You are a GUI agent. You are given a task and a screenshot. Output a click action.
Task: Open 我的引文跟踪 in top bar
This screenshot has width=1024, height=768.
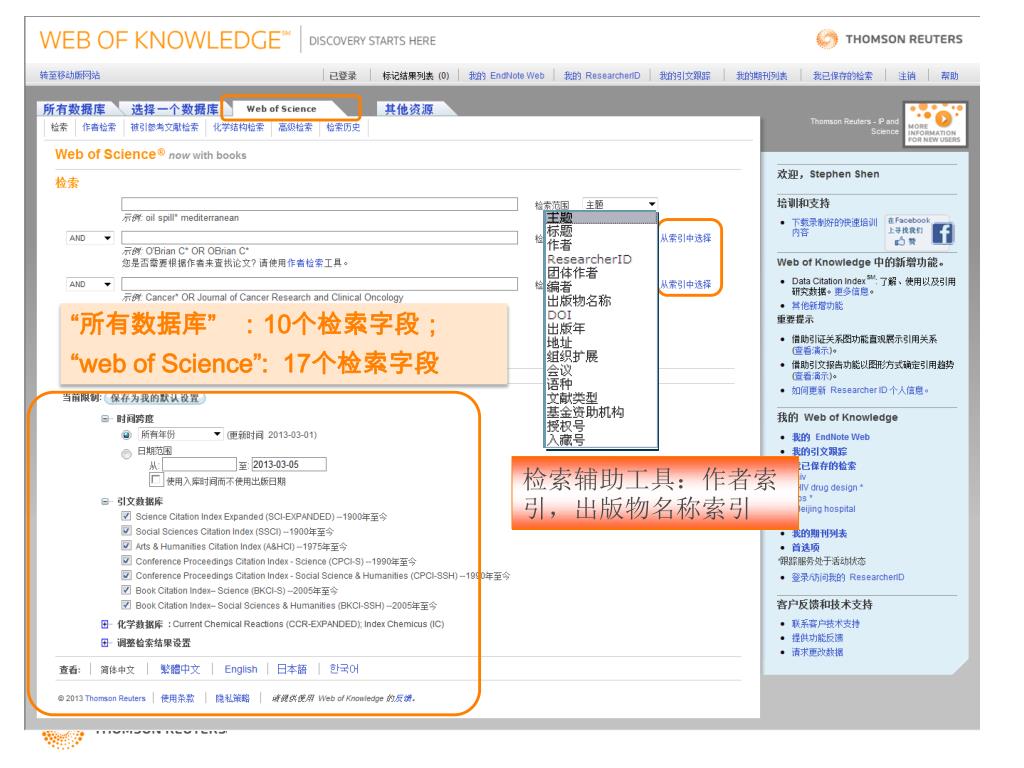point(684,76)
